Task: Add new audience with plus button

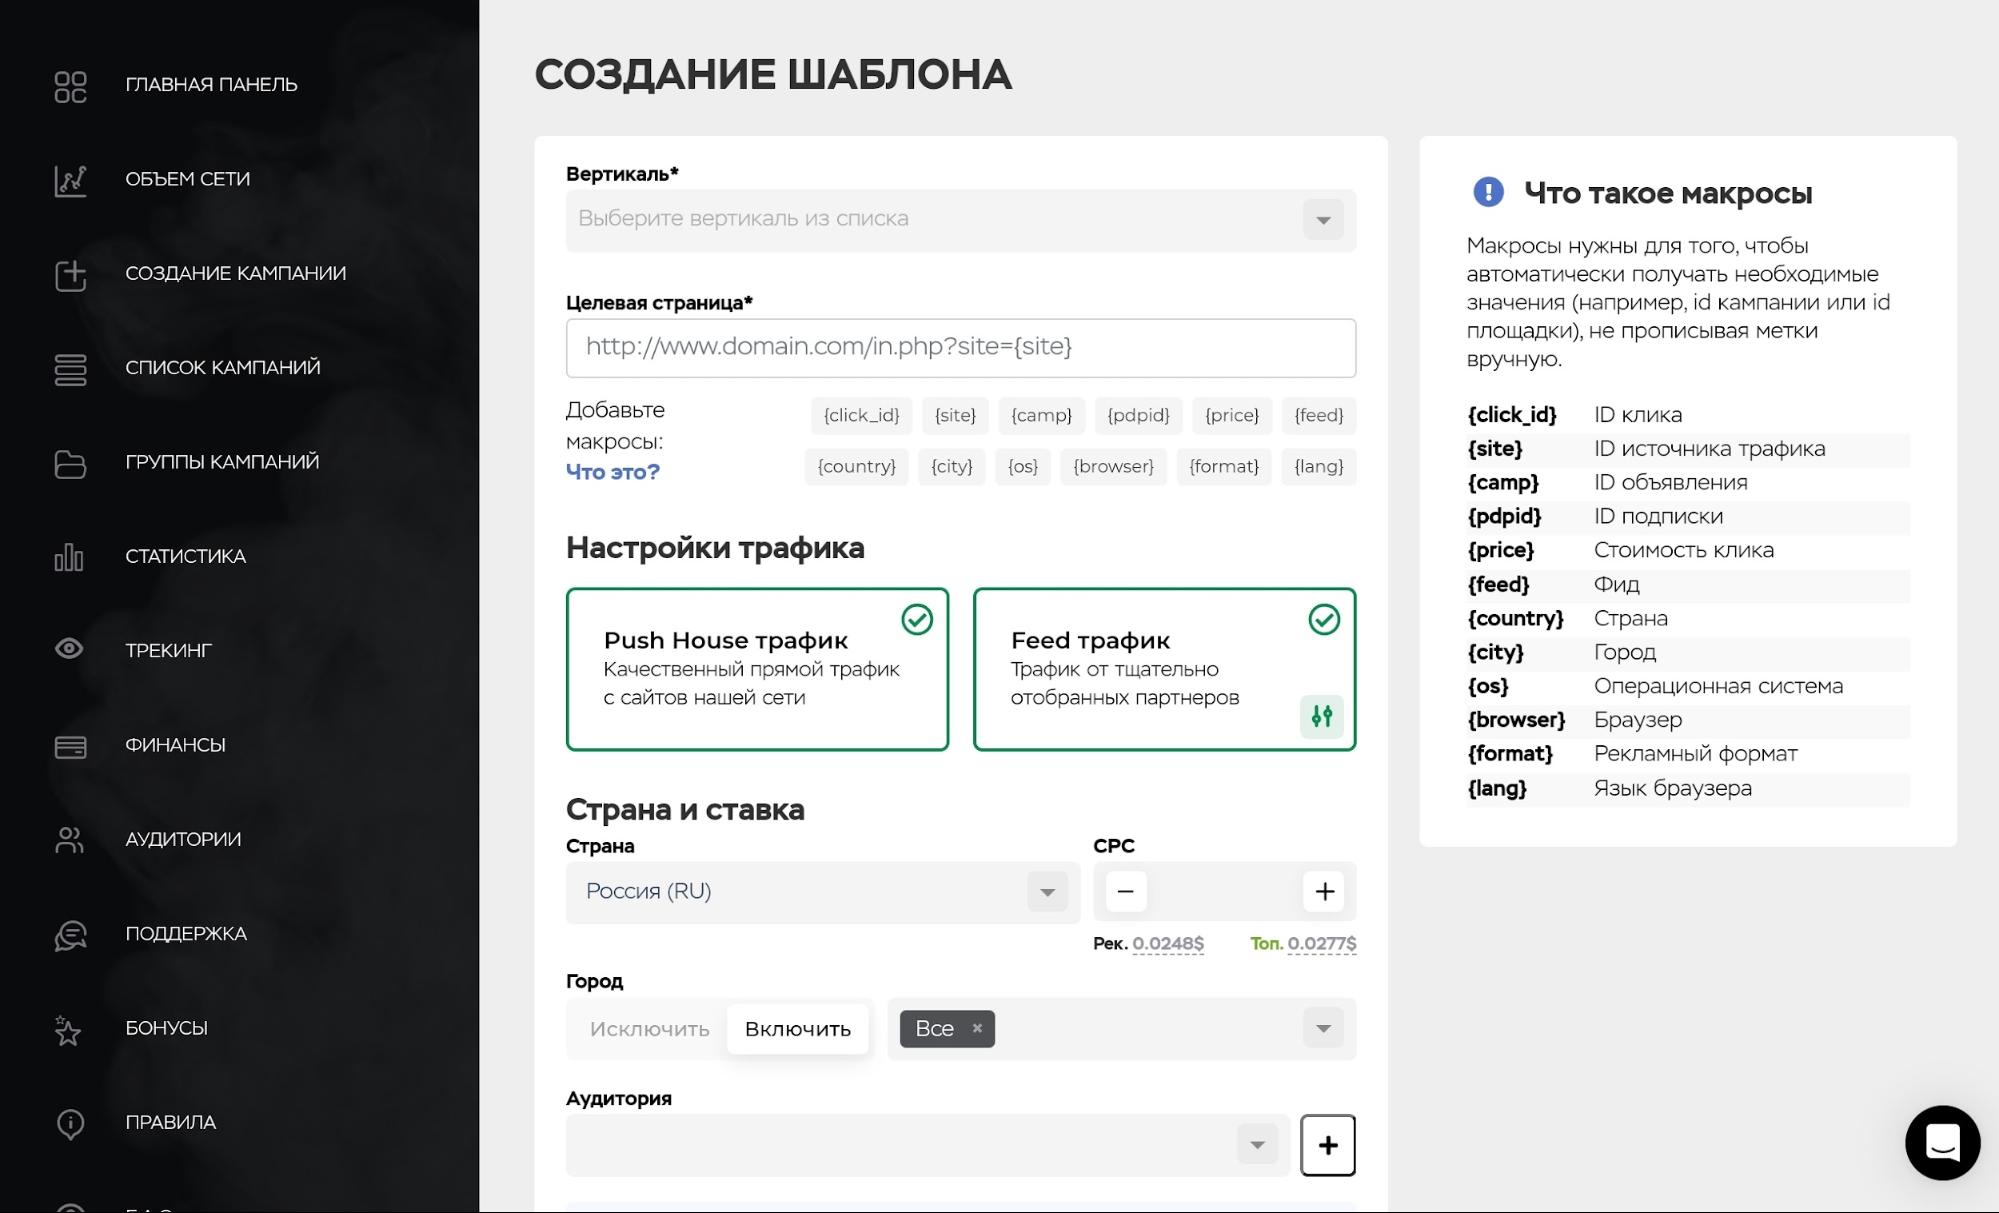Action: point(1328,1145)
